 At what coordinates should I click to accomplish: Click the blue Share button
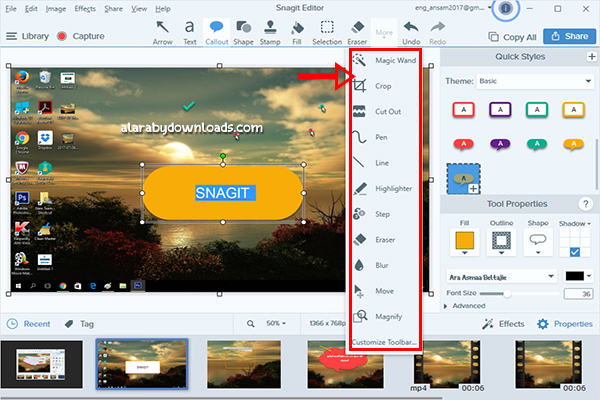tap(569, 36)
